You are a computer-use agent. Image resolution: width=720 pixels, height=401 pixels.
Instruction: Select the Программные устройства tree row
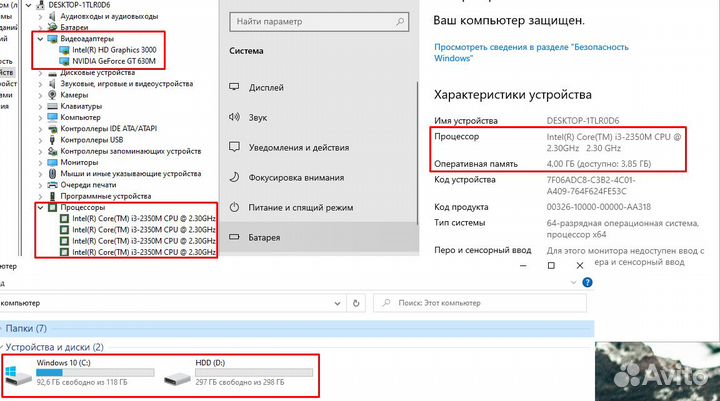point(106,196)
